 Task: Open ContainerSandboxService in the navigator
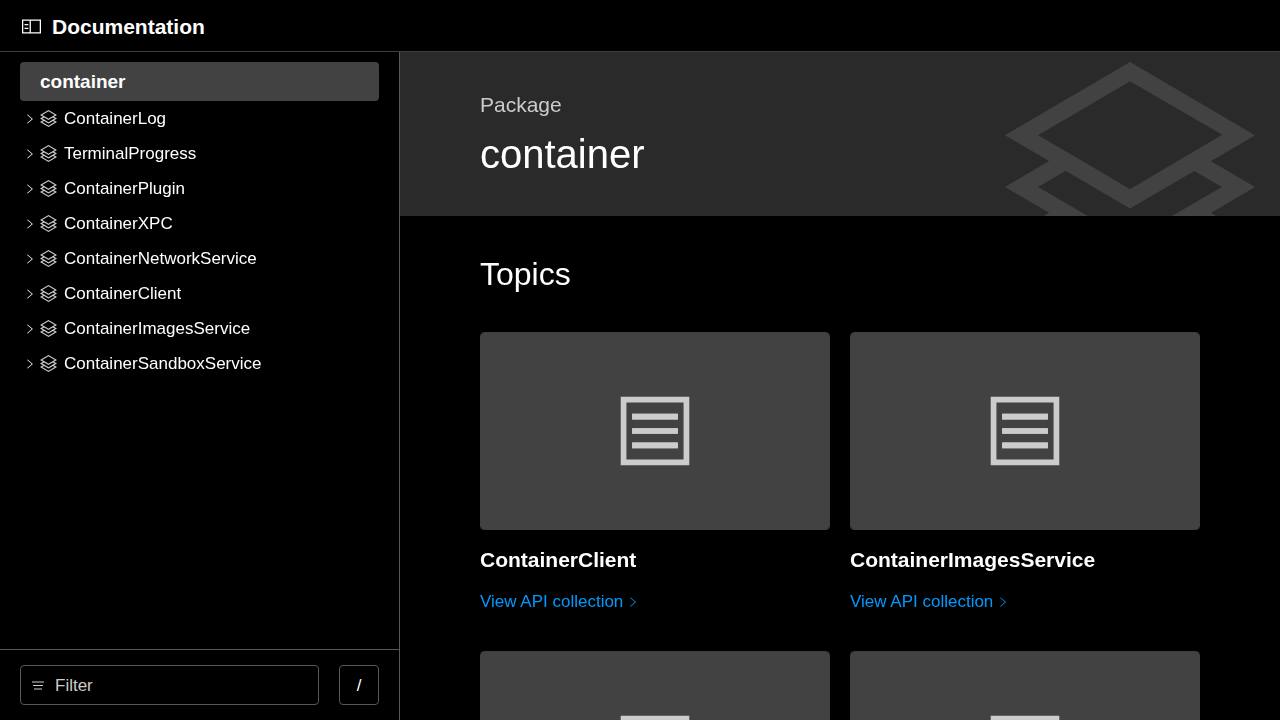(x=162, y=363)
